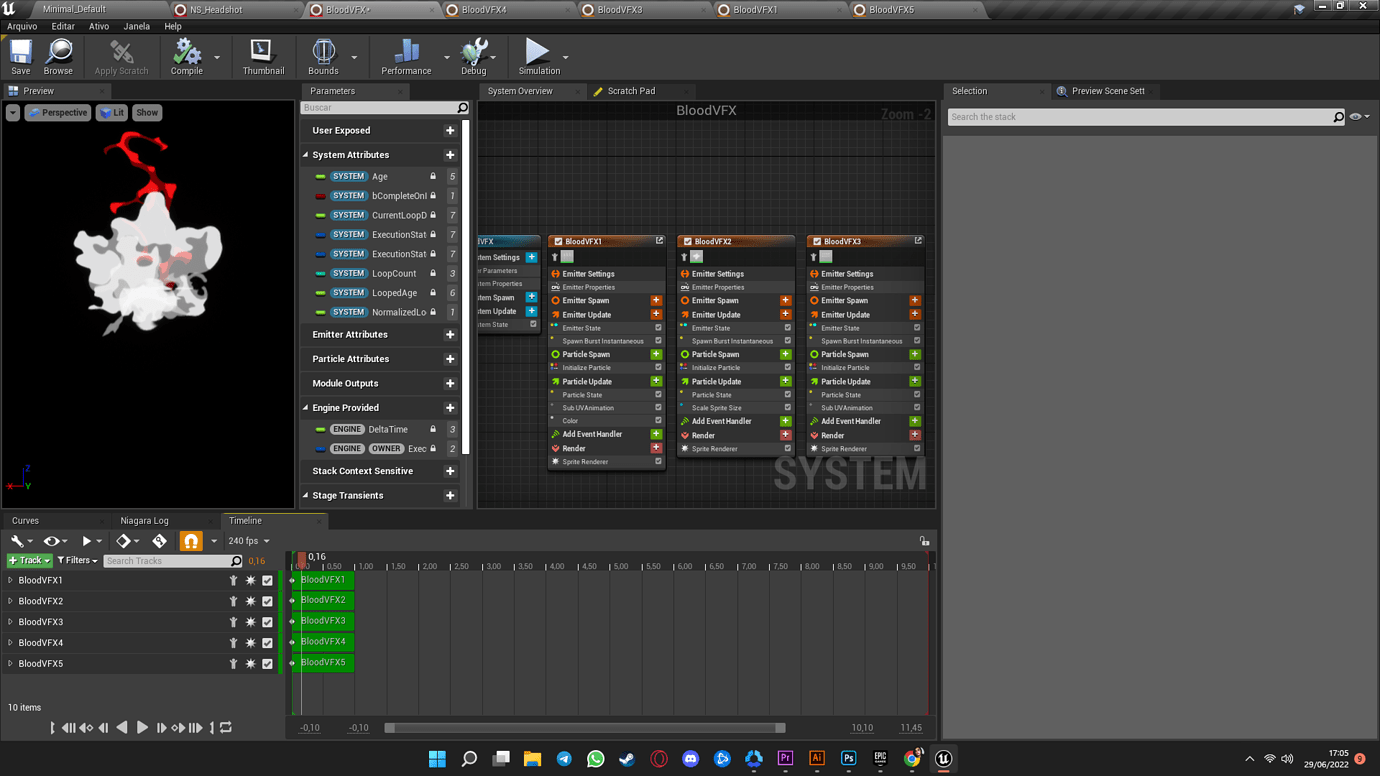The image size is (1380, 776).
Task: Collapse the System Attributes section
Action: point(306,155)
